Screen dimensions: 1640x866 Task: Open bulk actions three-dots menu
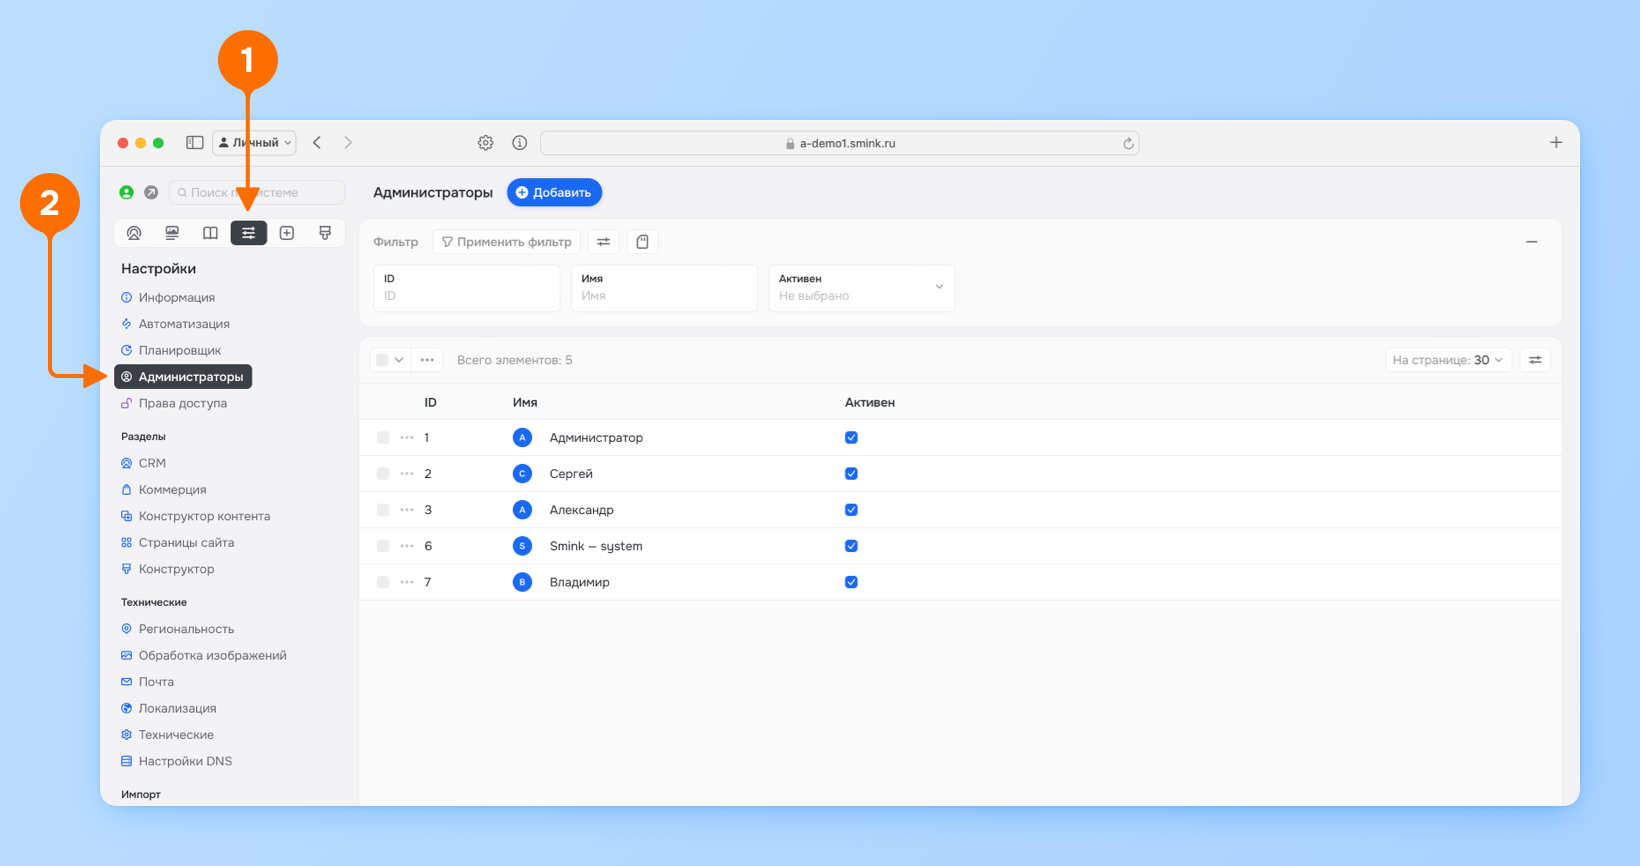pos(427,360)
